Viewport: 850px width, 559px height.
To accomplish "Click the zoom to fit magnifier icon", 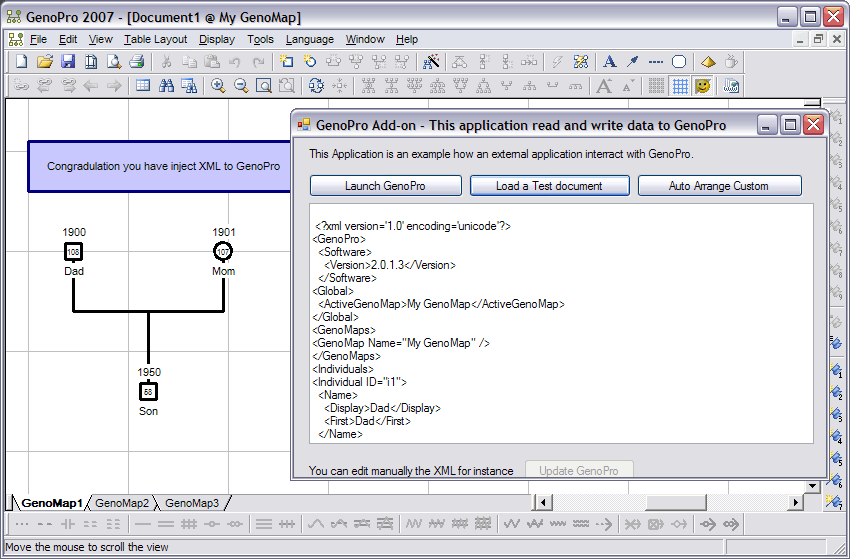I will [264, 86].
